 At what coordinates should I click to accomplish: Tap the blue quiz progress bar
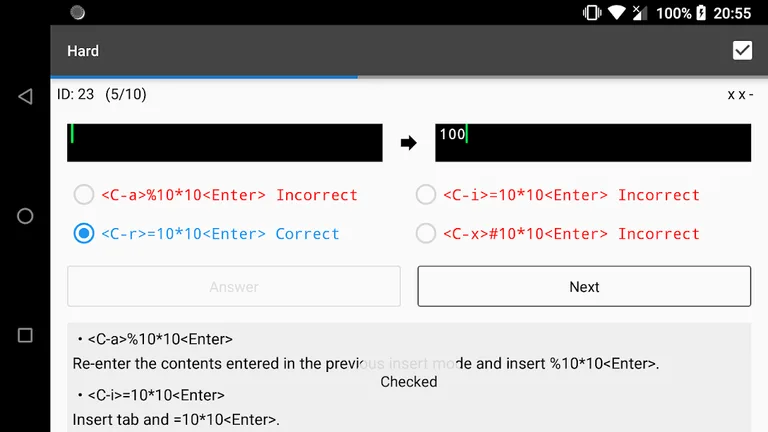(x=204, y=77)
